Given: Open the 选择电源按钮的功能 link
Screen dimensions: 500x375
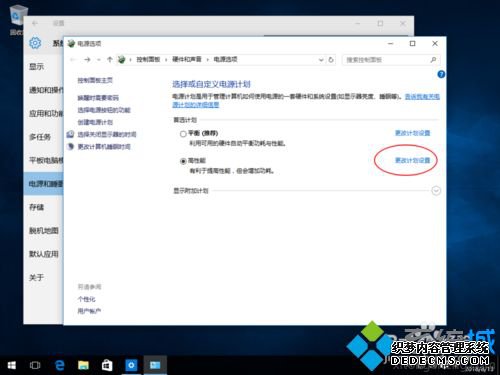Looking at the screenshot, I should point(104,110).
